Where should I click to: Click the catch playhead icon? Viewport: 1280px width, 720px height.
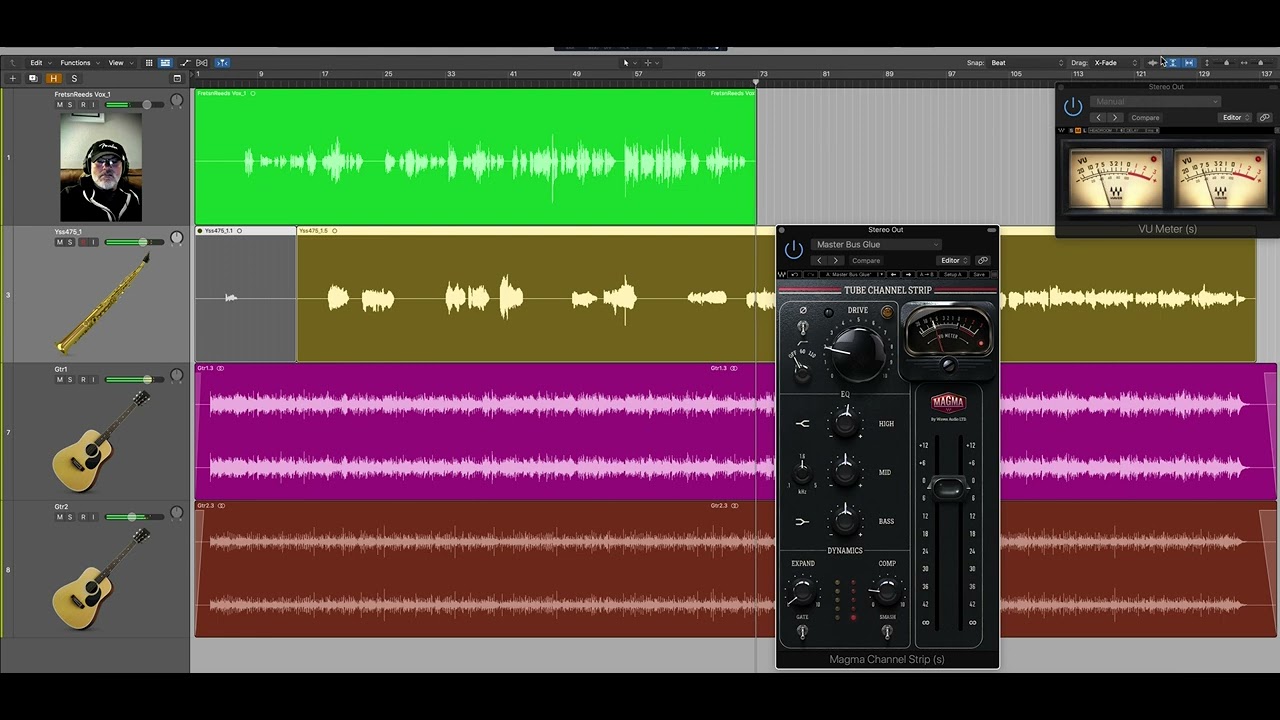pyautogui.click(x=222, y=63)
